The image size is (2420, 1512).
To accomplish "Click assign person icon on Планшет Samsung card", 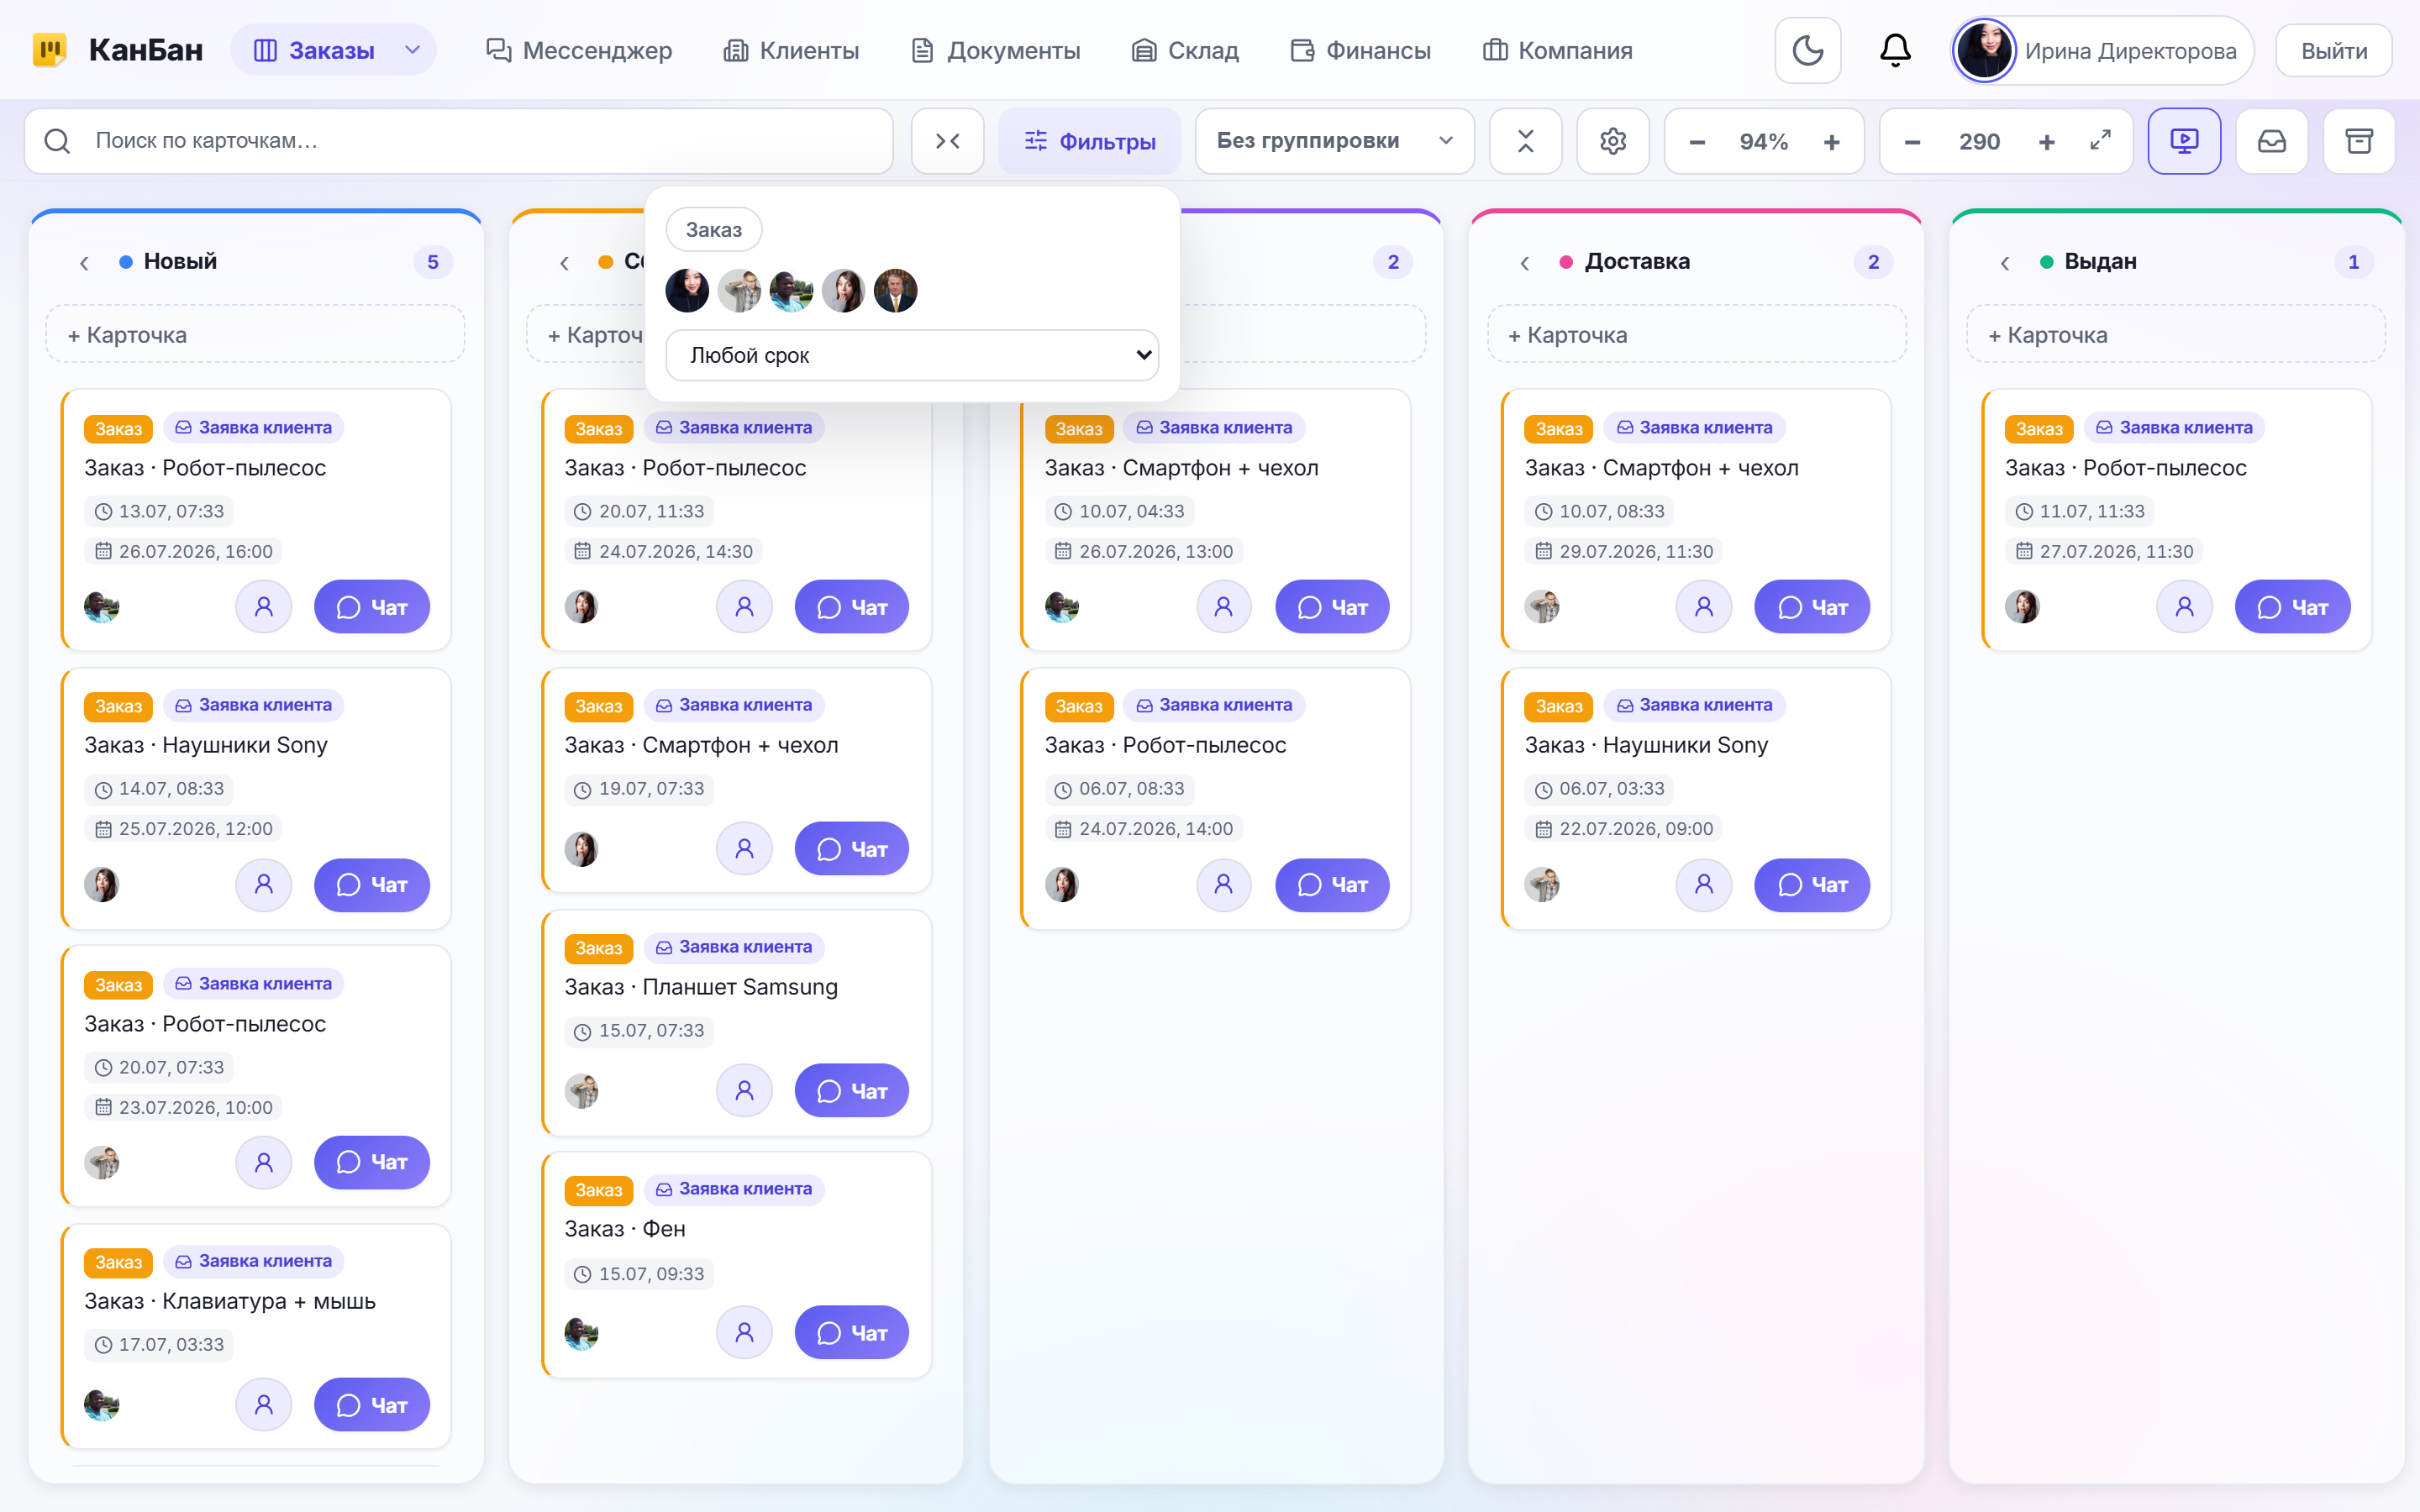I will click(744, 1090).
